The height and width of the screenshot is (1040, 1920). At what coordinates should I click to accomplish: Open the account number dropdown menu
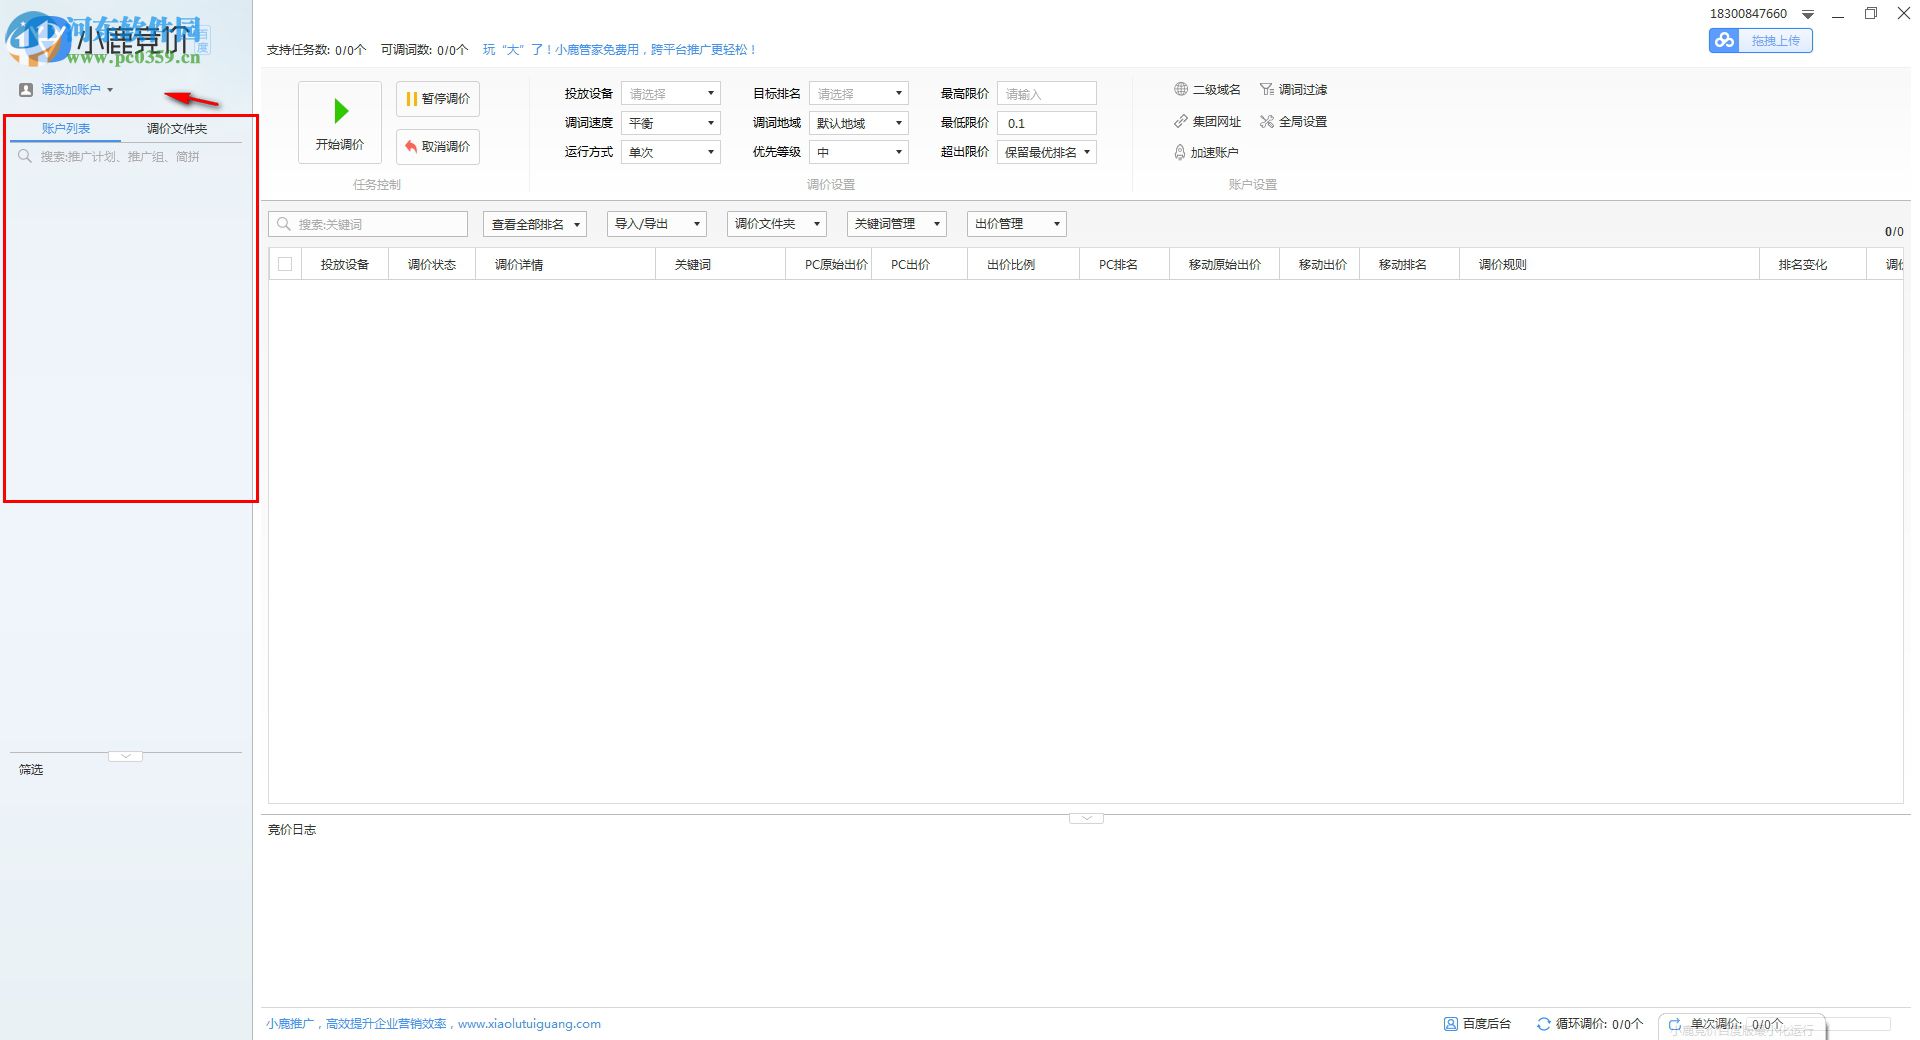tap(1808, 14)
